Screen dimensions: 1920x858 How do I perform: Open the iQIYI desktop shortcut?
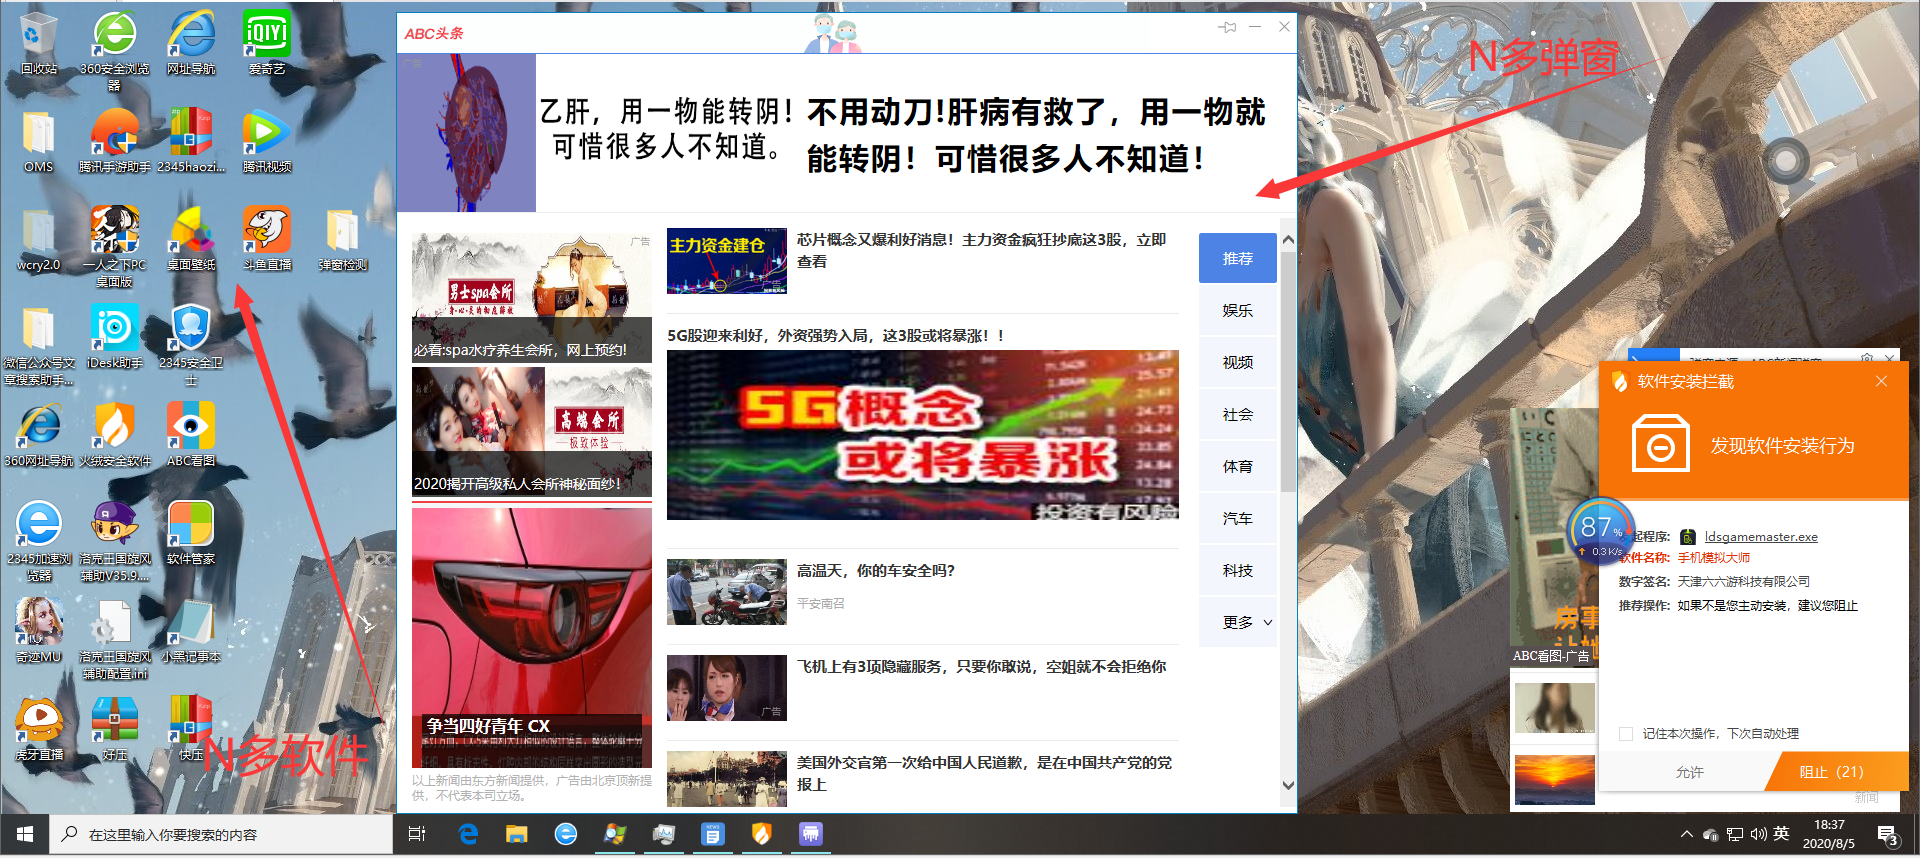[266, 36]
